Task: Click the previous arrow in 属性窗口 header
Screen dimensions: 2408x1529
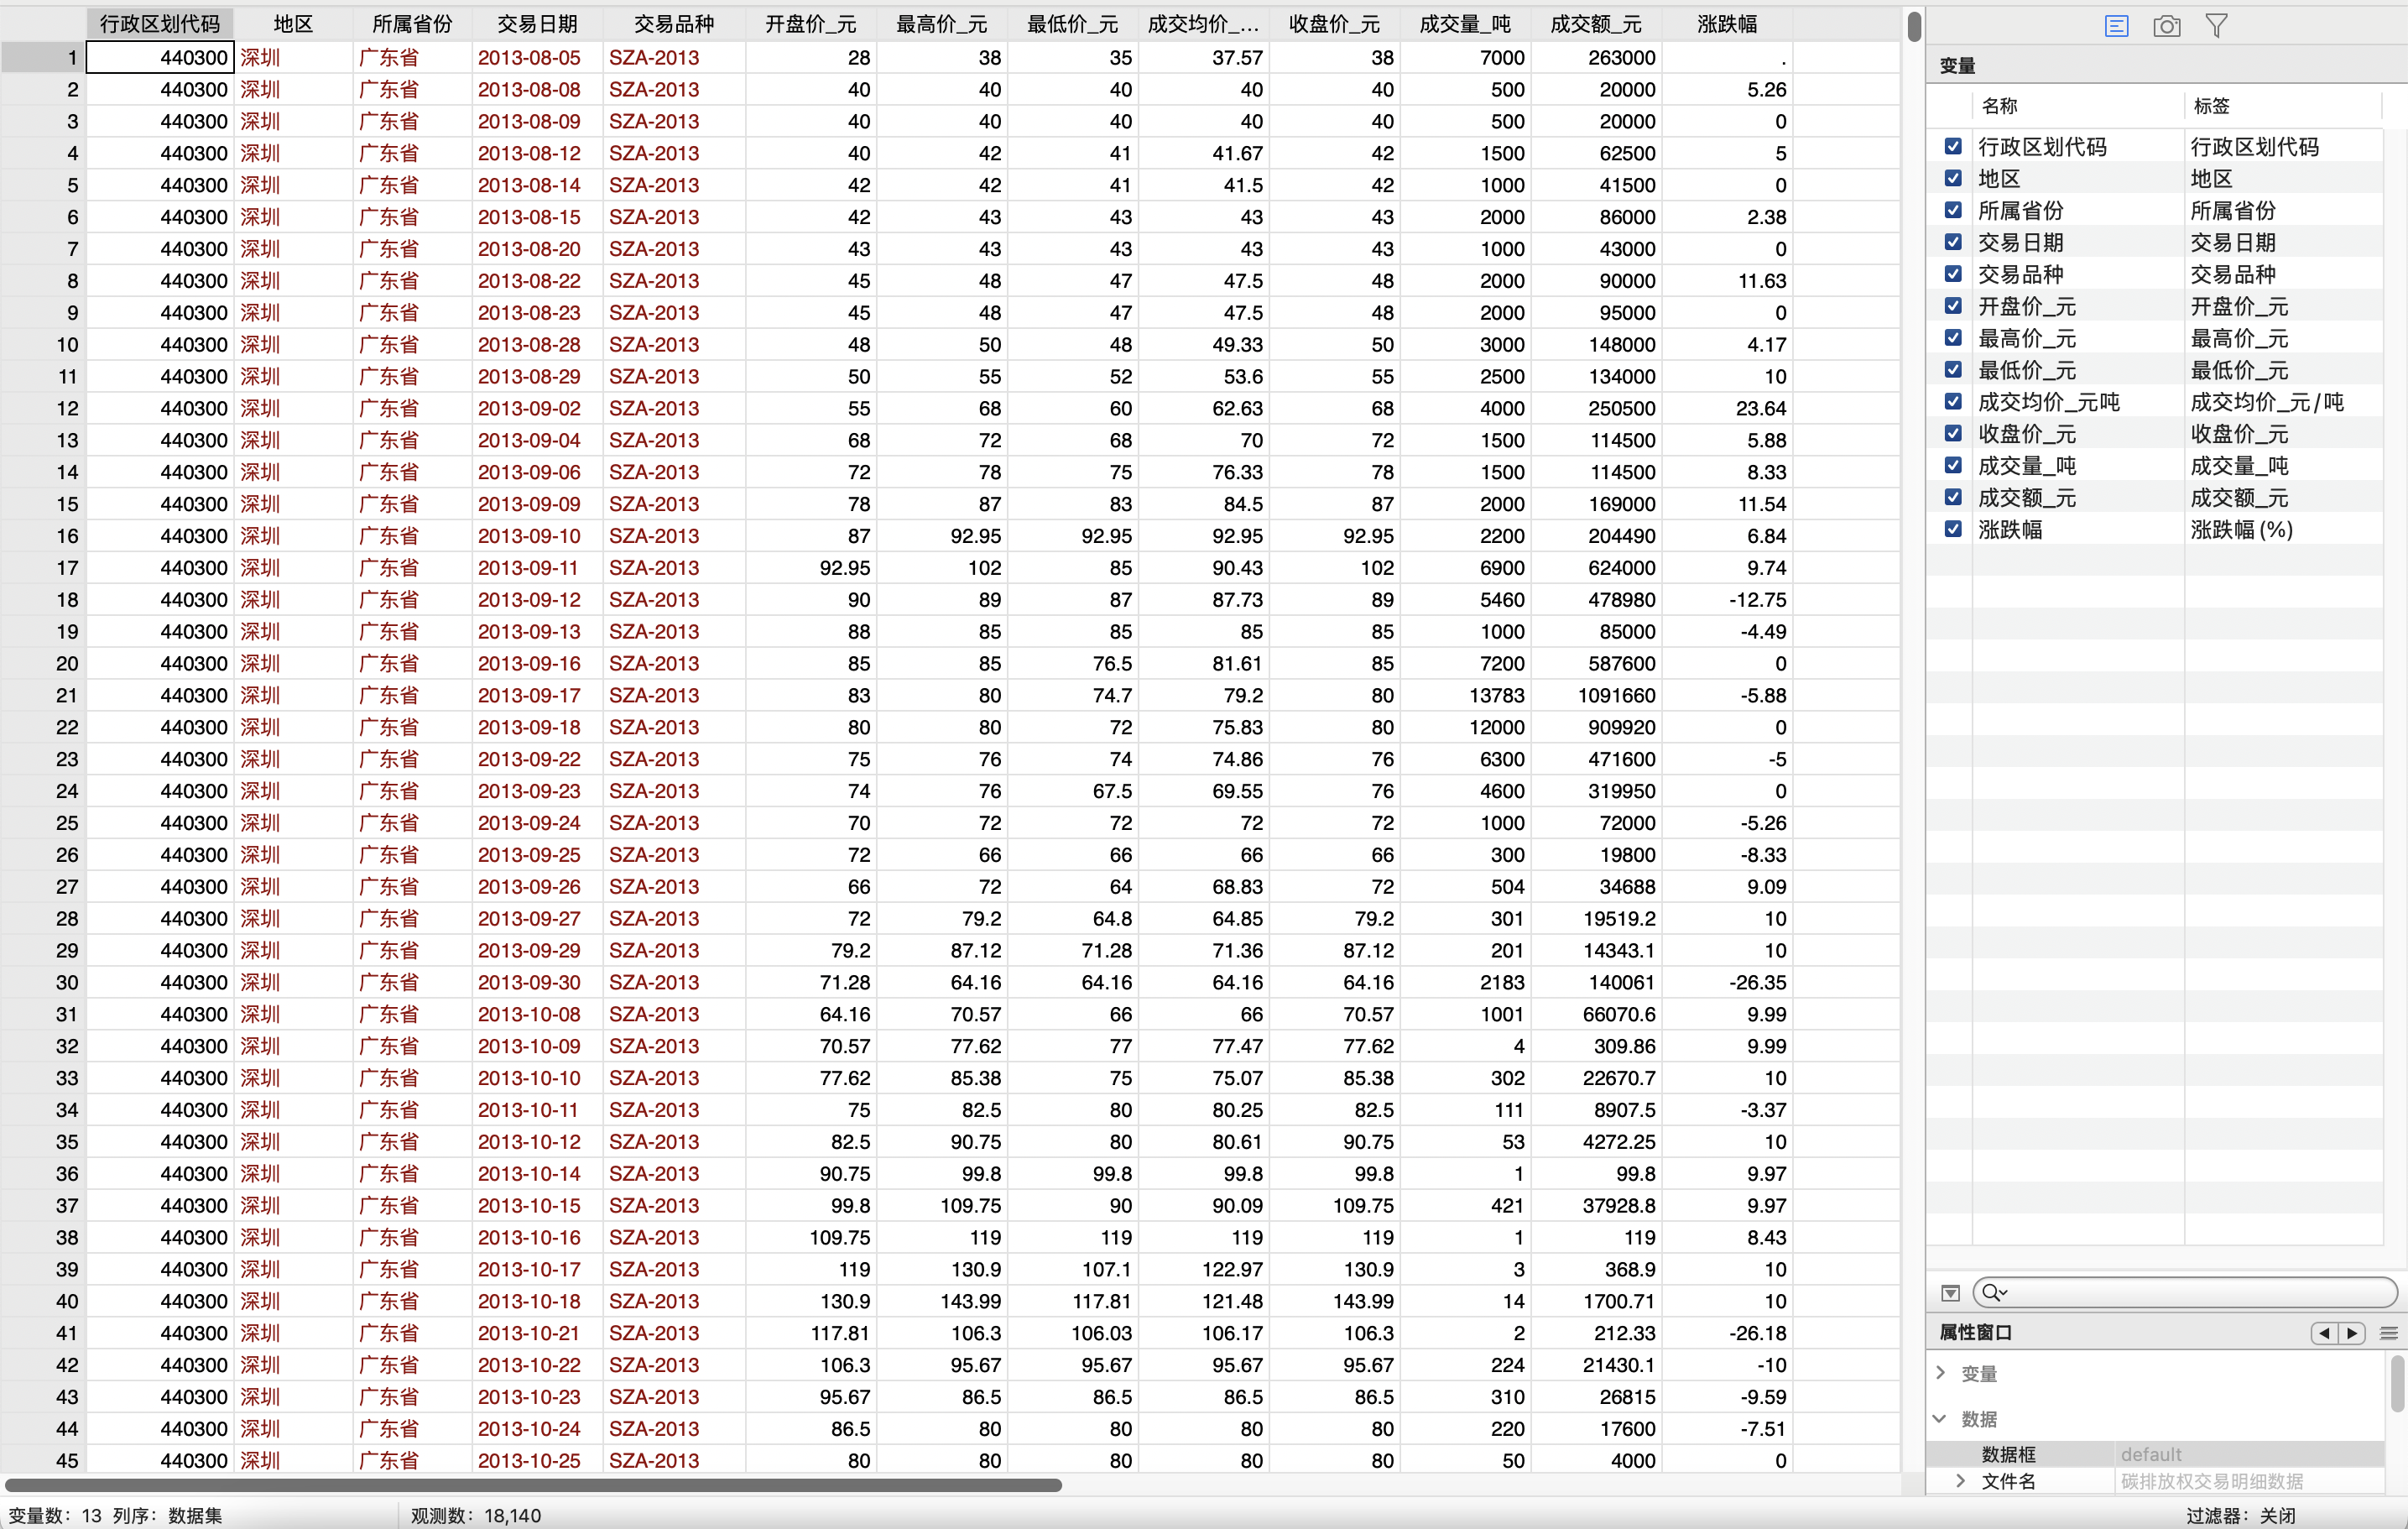Action: point(2324,1333)
